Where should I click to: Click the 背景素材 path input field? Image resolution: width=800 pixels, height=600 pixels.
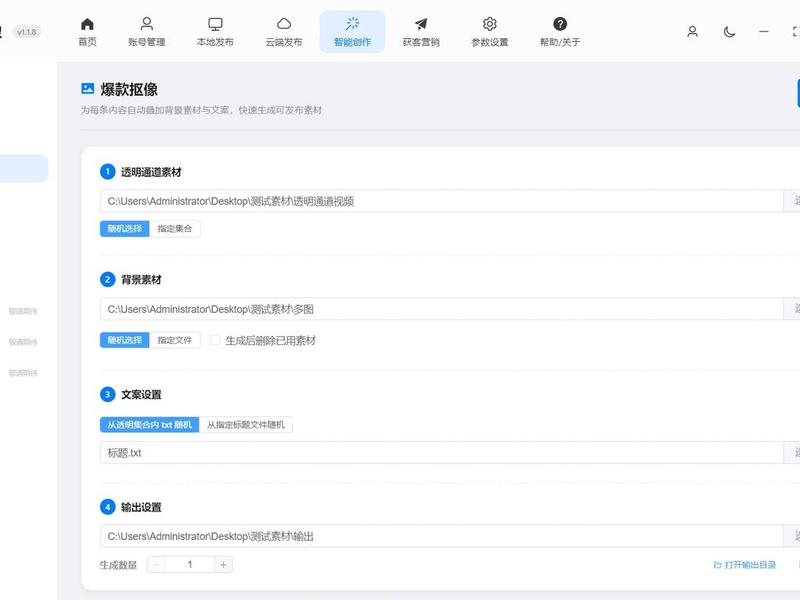coord(441,309)
